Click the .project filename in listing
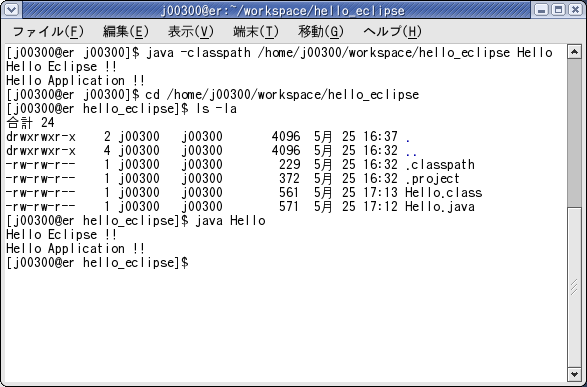 [432, 179]
